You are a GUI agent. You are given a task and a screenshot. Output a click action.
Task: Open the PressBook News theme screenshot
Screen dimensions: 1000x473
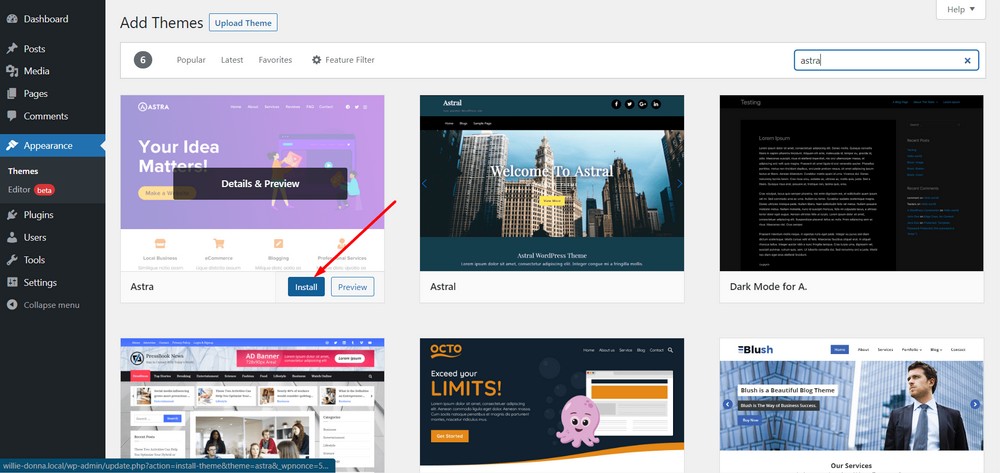(253, 405)
